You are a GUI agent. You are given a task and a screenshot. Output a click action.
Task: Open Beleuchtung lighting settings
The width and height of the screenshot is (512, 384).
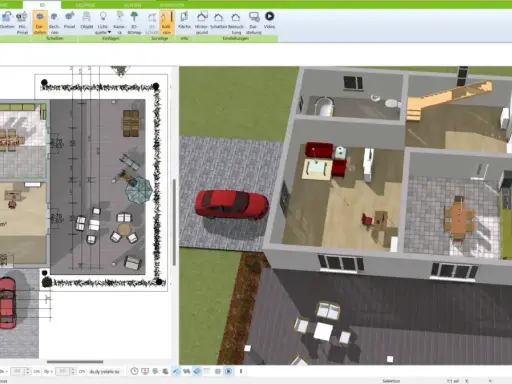[236, 22]
